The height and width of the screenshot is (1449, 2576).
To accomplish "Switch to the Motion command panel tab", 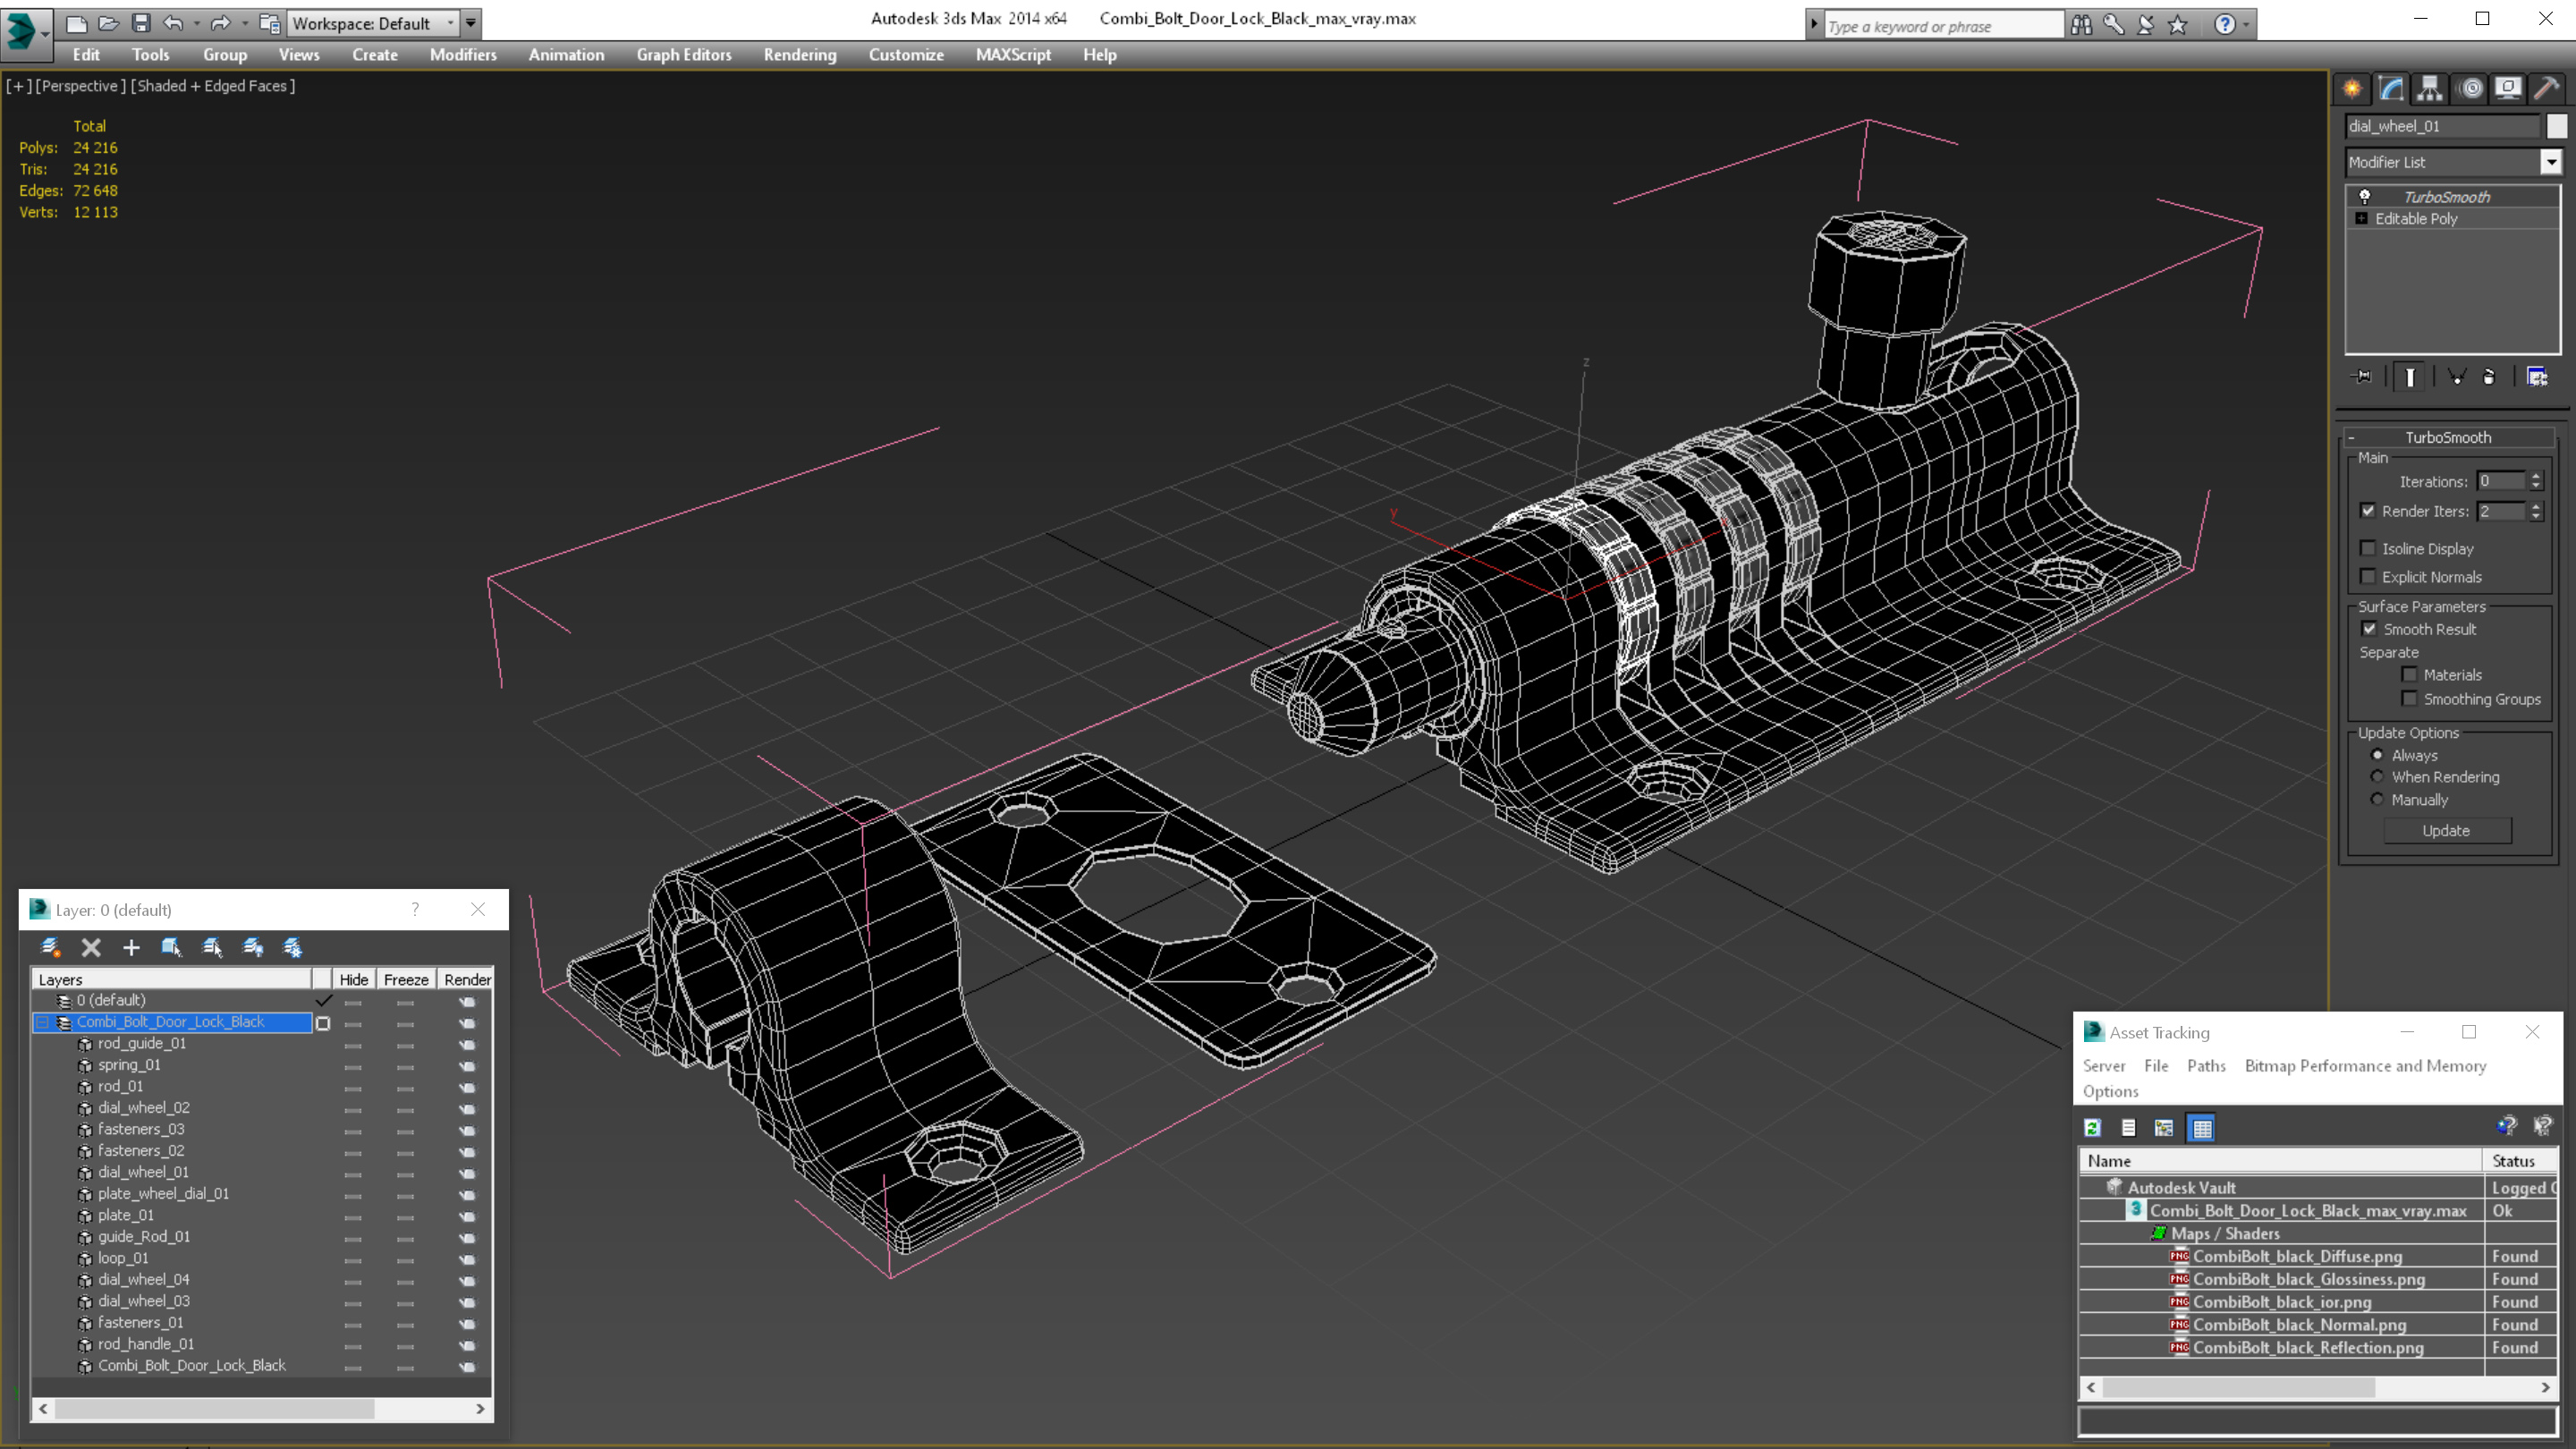I will (2469, 89).
